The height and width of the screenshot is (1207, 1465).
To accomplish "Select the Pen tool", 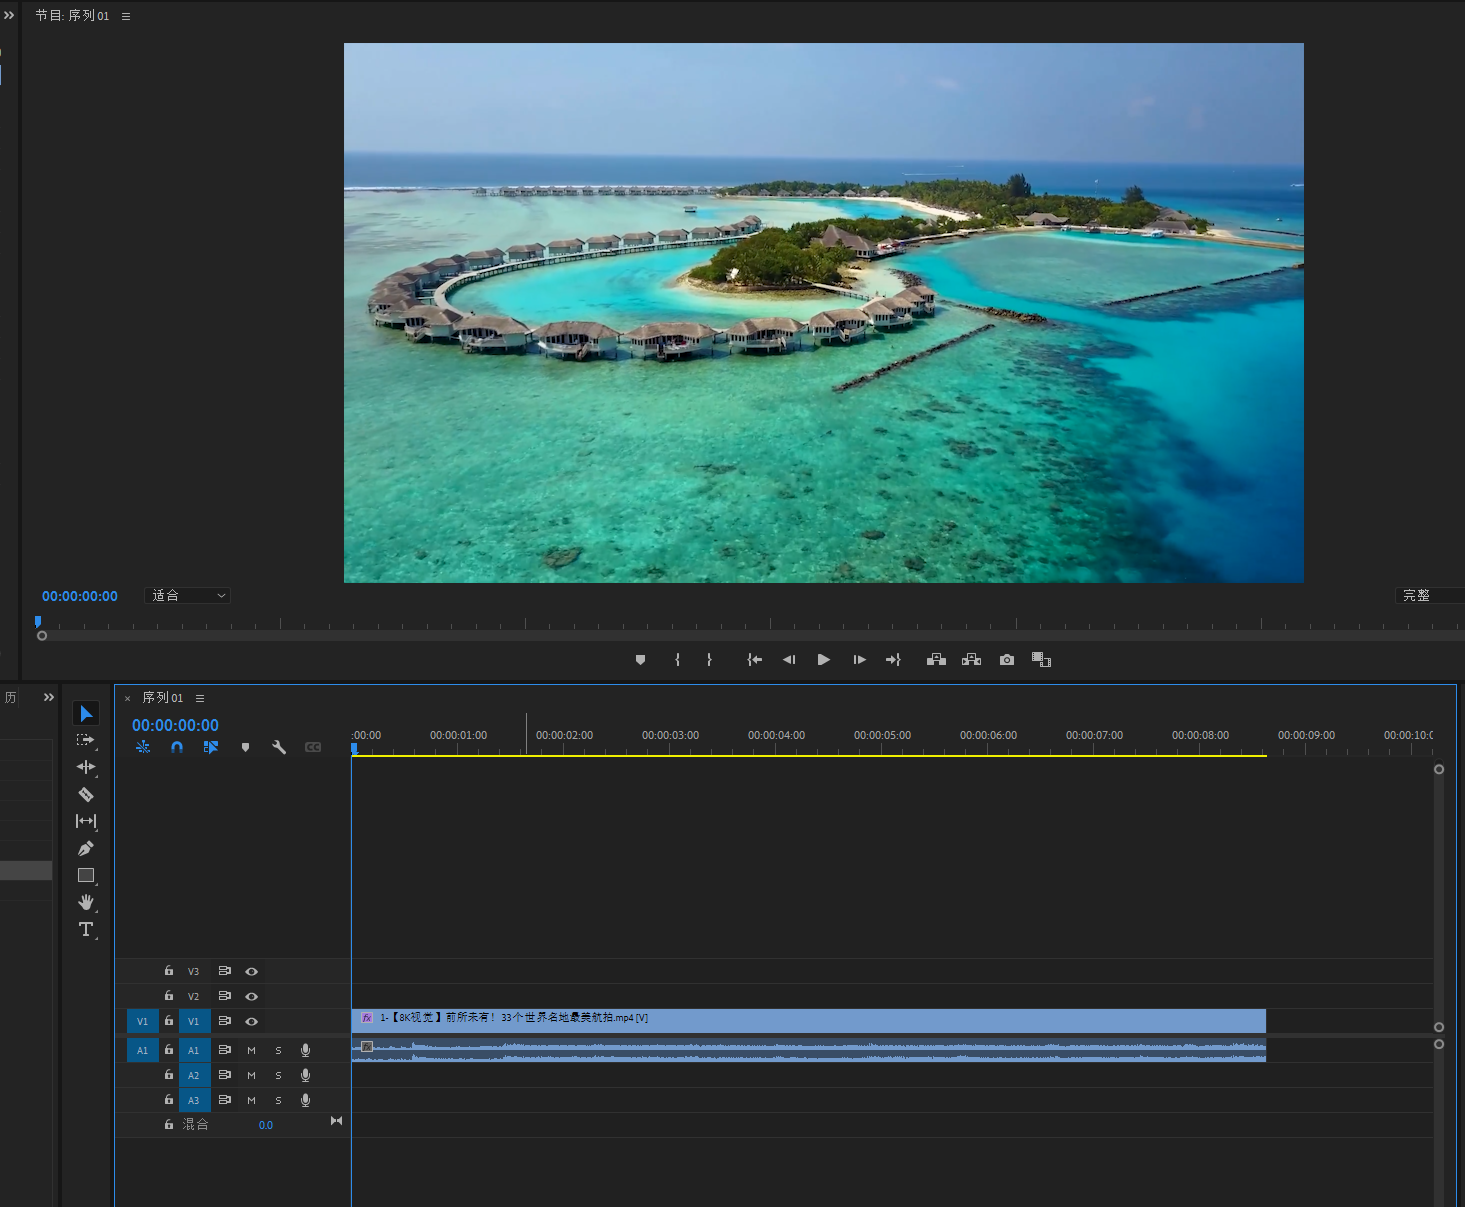I will point(86,849).
